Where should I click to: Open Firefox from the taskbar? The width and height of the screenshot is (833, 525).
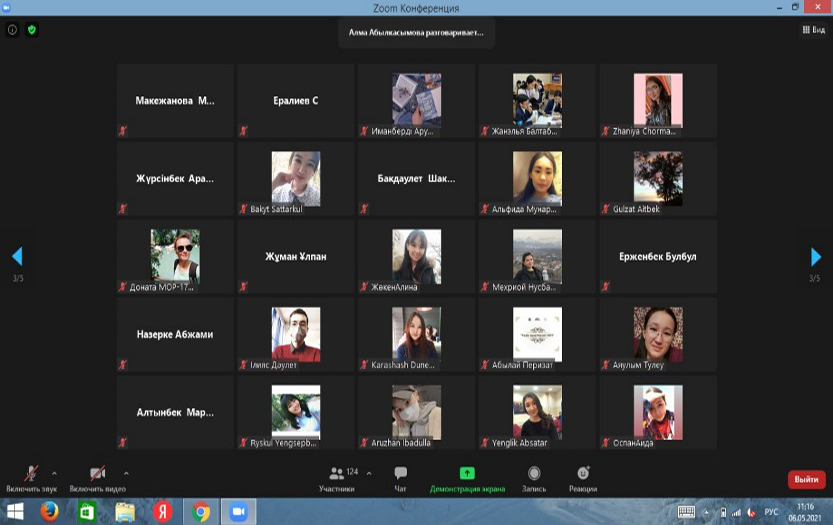(49, 512)
